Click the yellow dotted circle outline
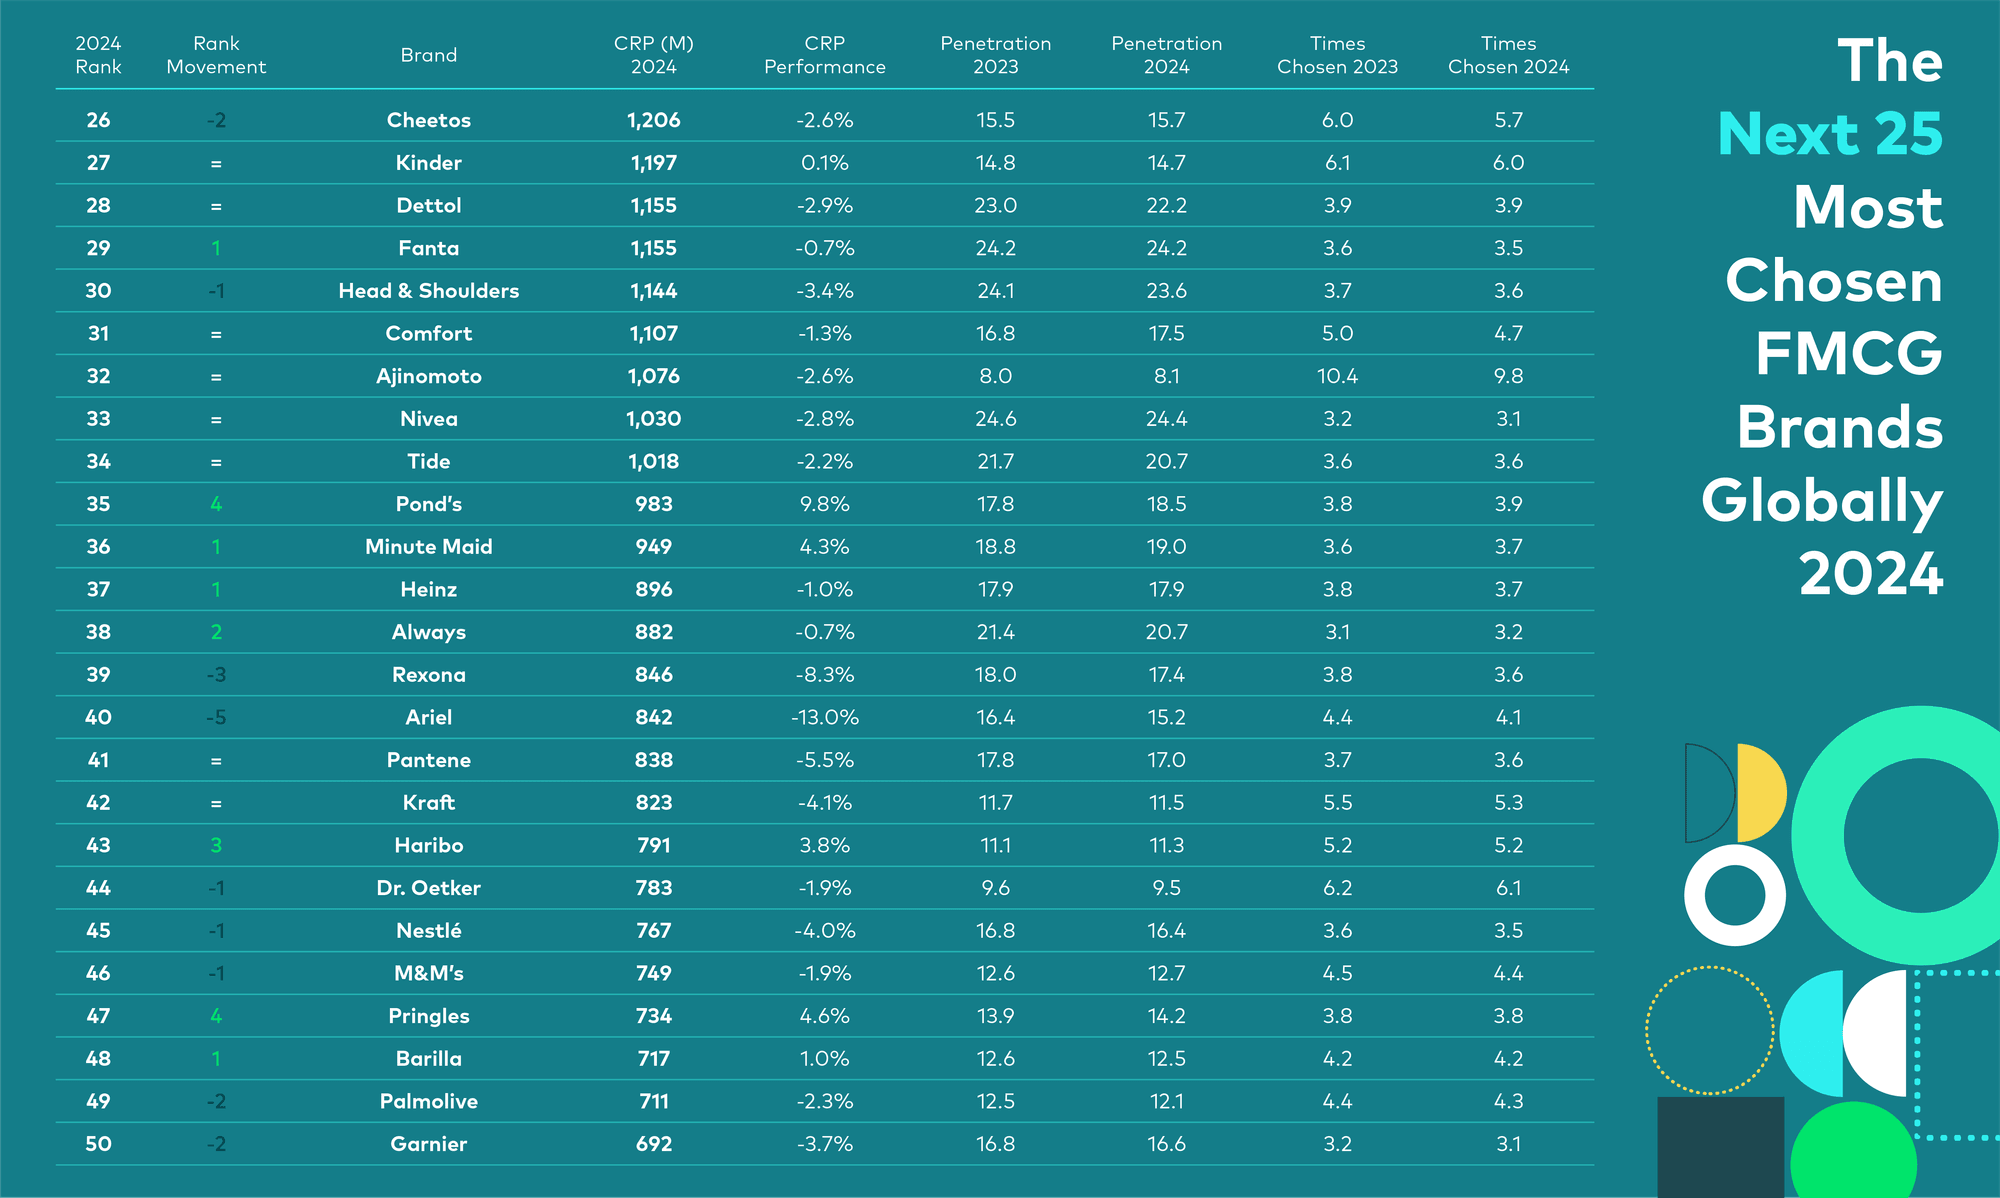The width and height of the screenshot is (2000, 1198). pyautogui.click(x=1710, y=1030)
